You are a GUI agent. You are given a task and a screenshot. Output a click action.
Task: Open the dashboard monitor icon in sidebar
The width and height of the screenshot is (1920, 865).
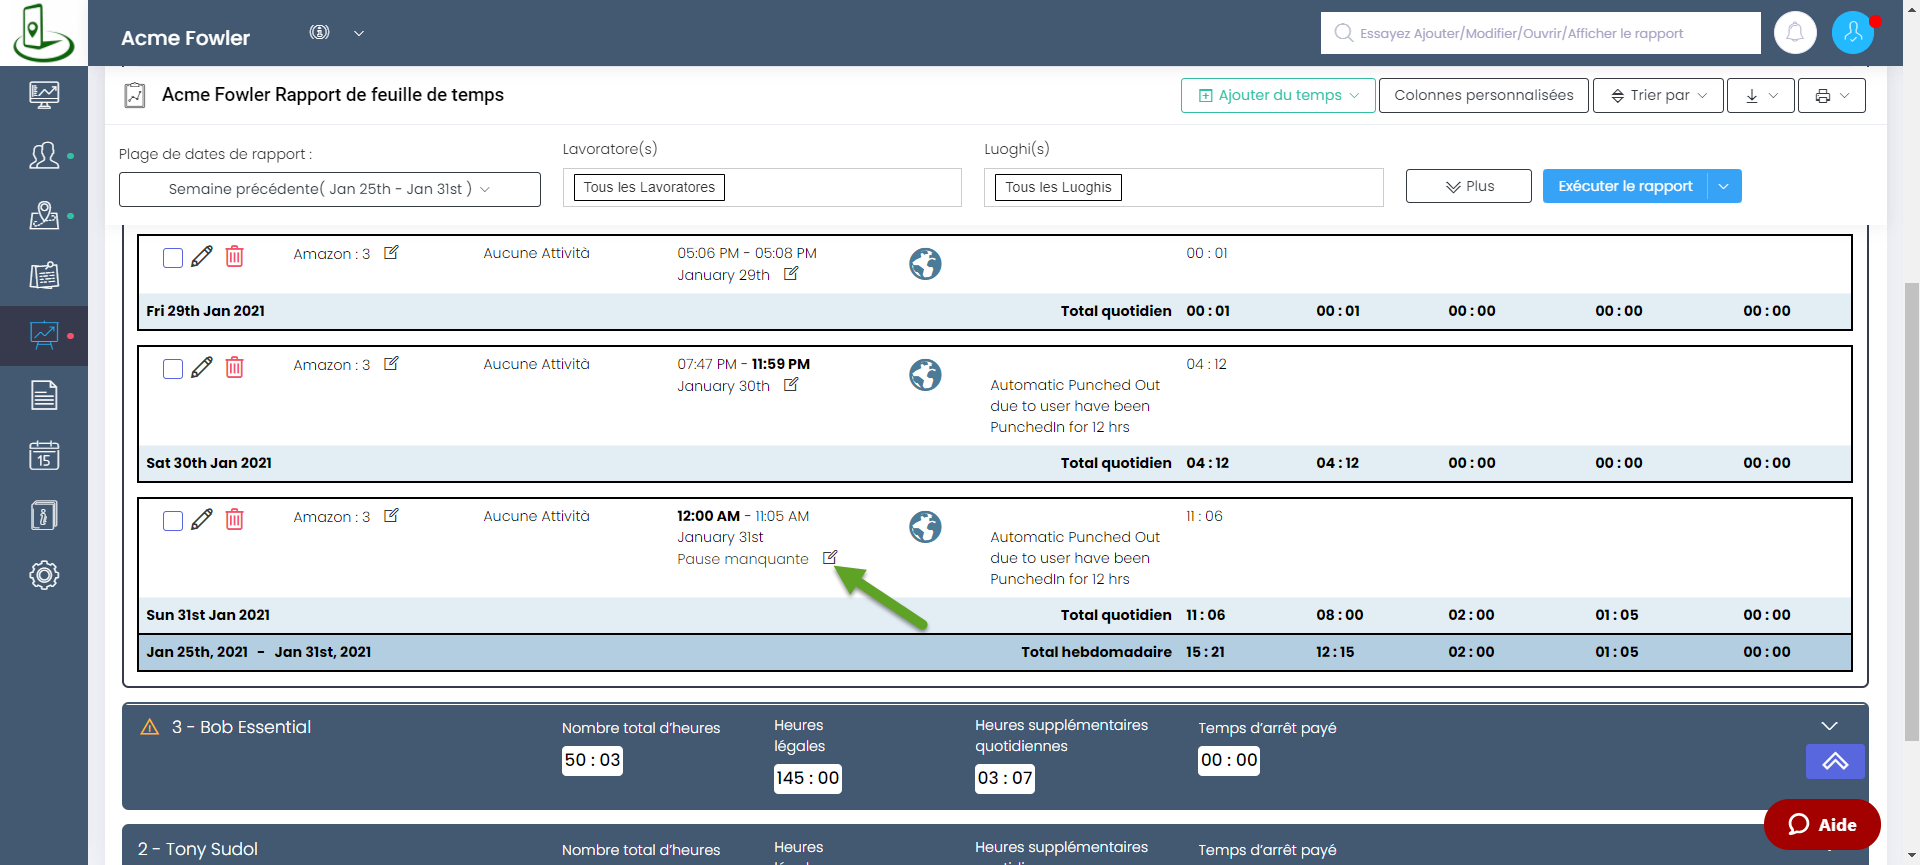point(44,95)
